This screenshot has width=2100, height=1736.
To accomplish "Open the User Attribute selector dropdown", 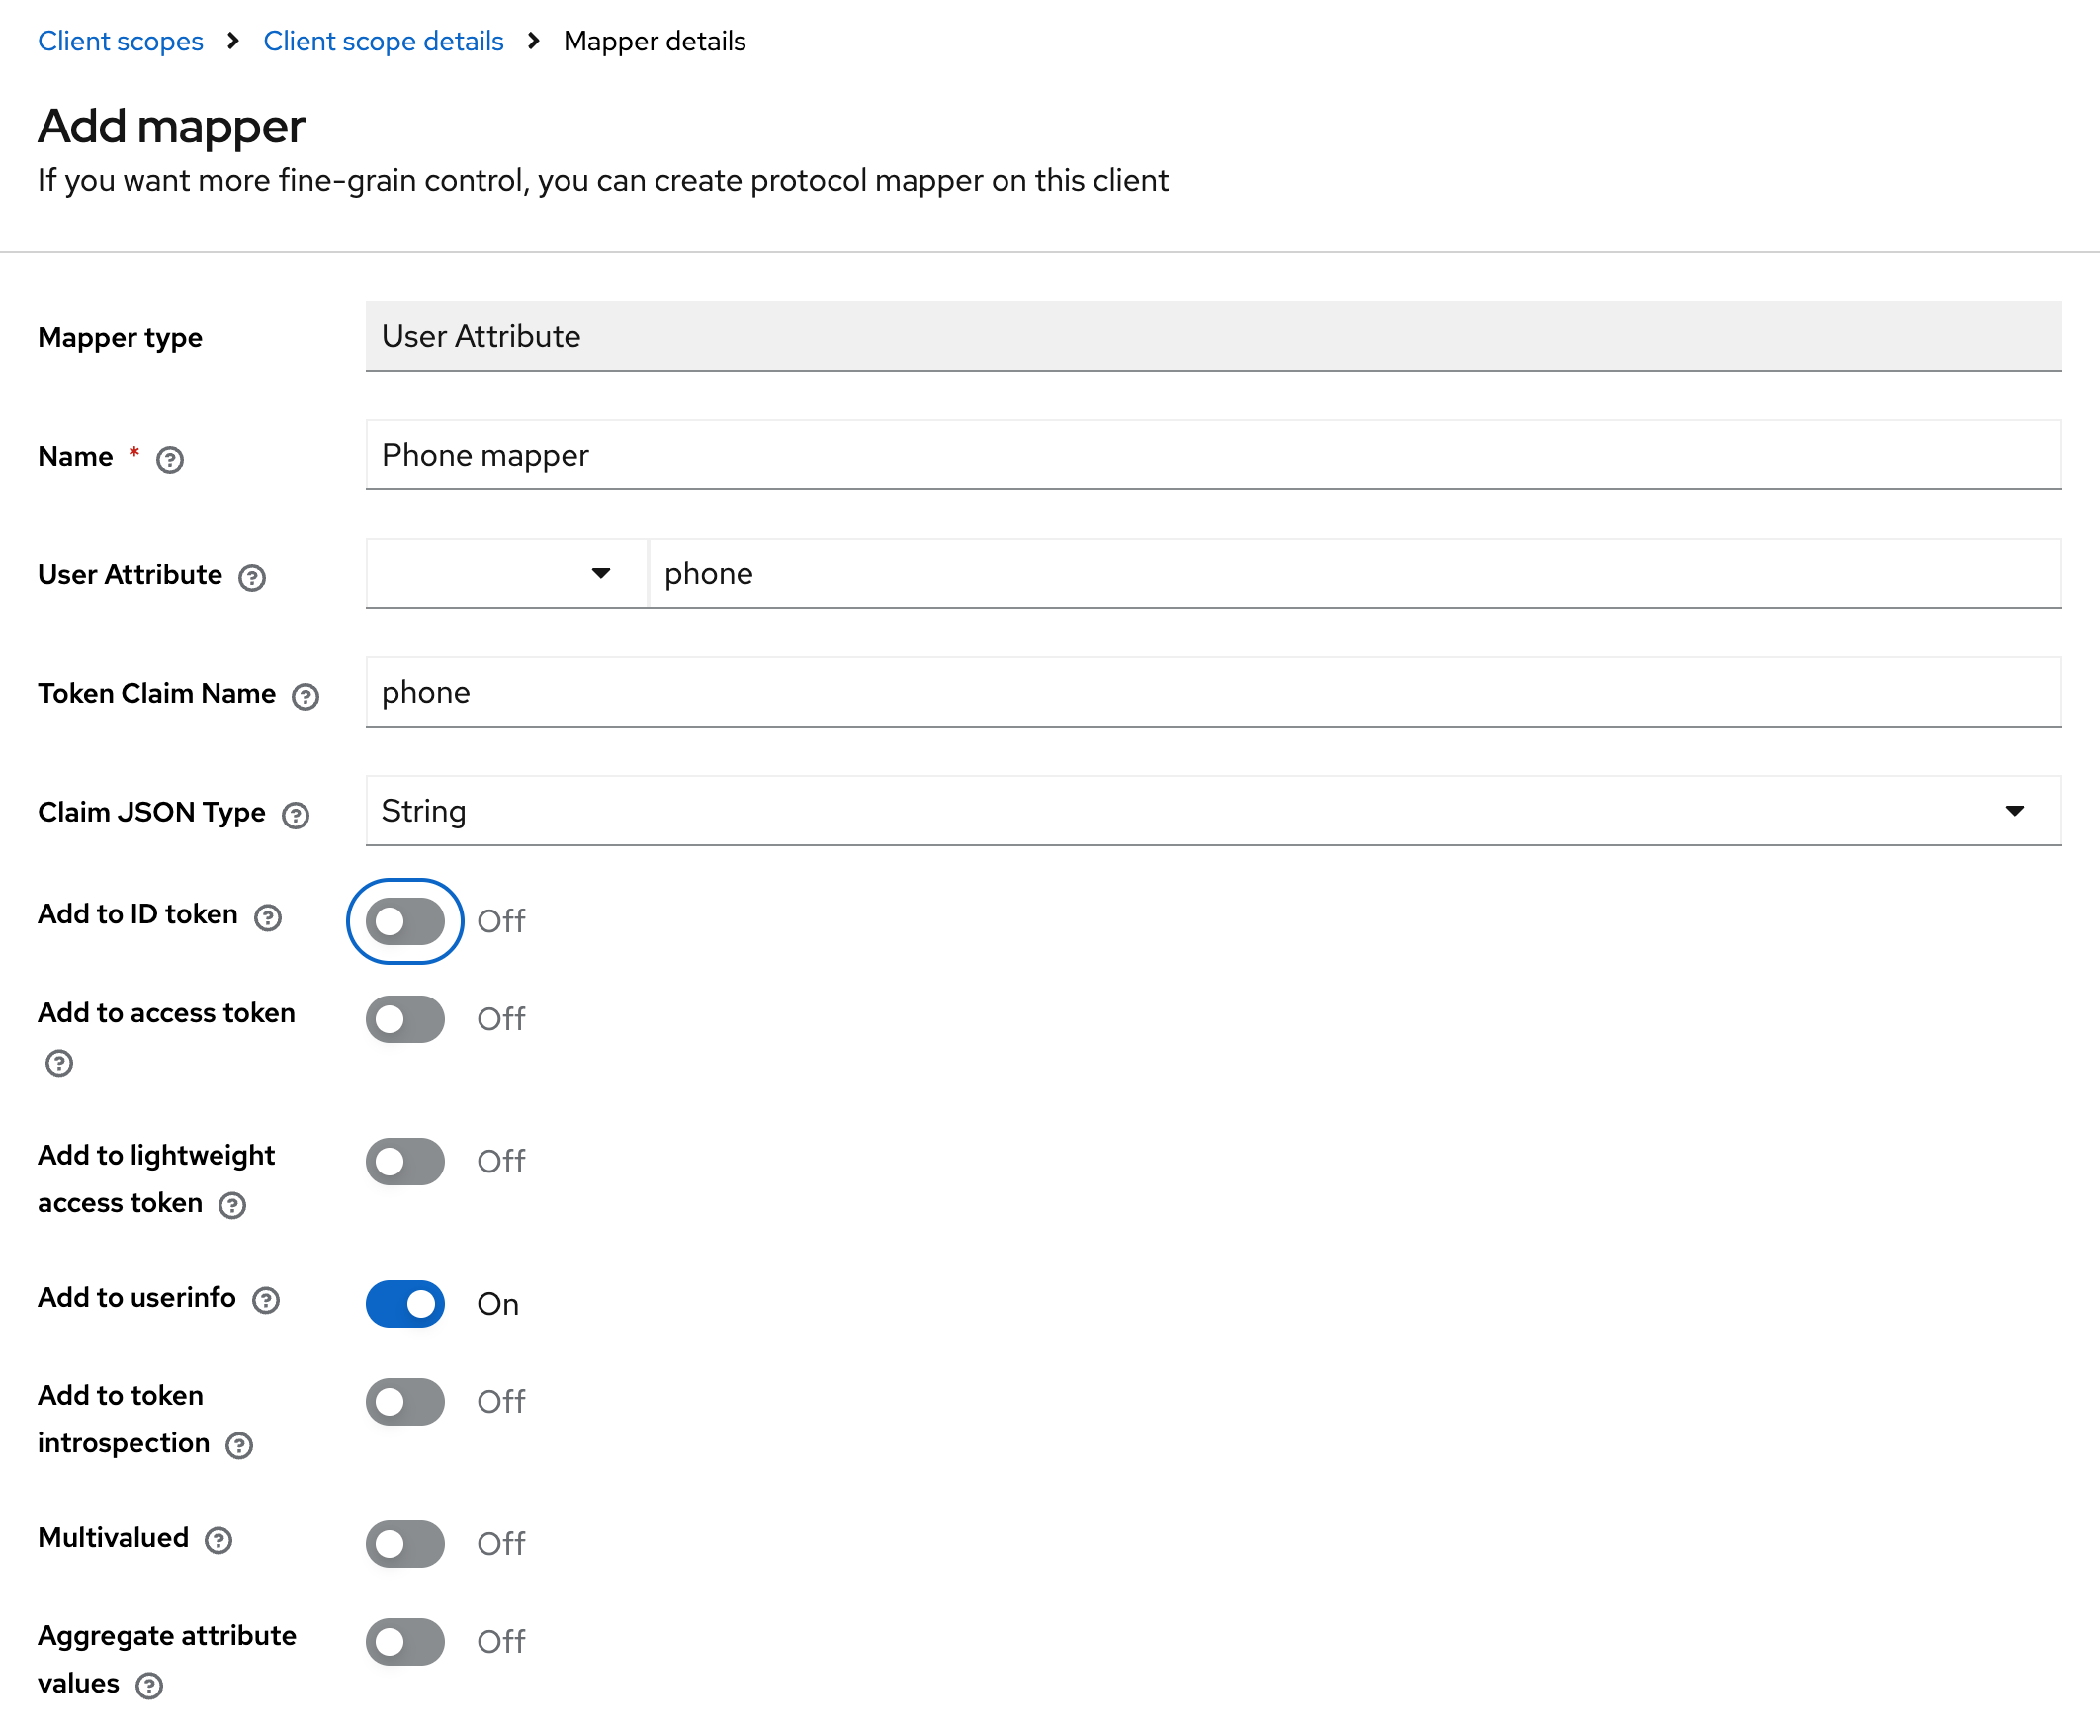I will 506,574.
